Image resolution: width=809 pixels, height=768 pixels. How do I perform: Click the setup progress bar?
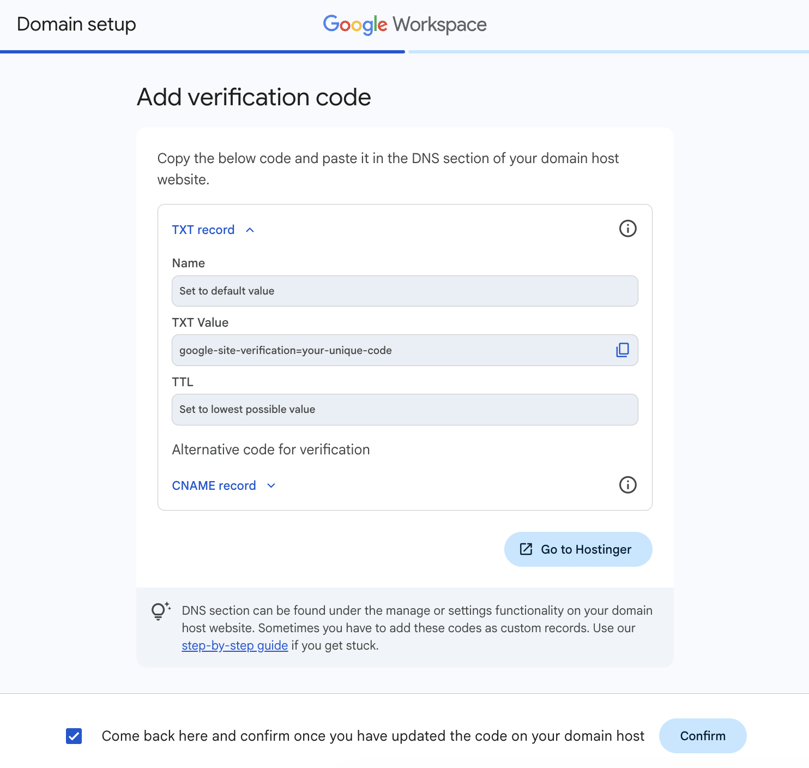click(x=404, y=52)
